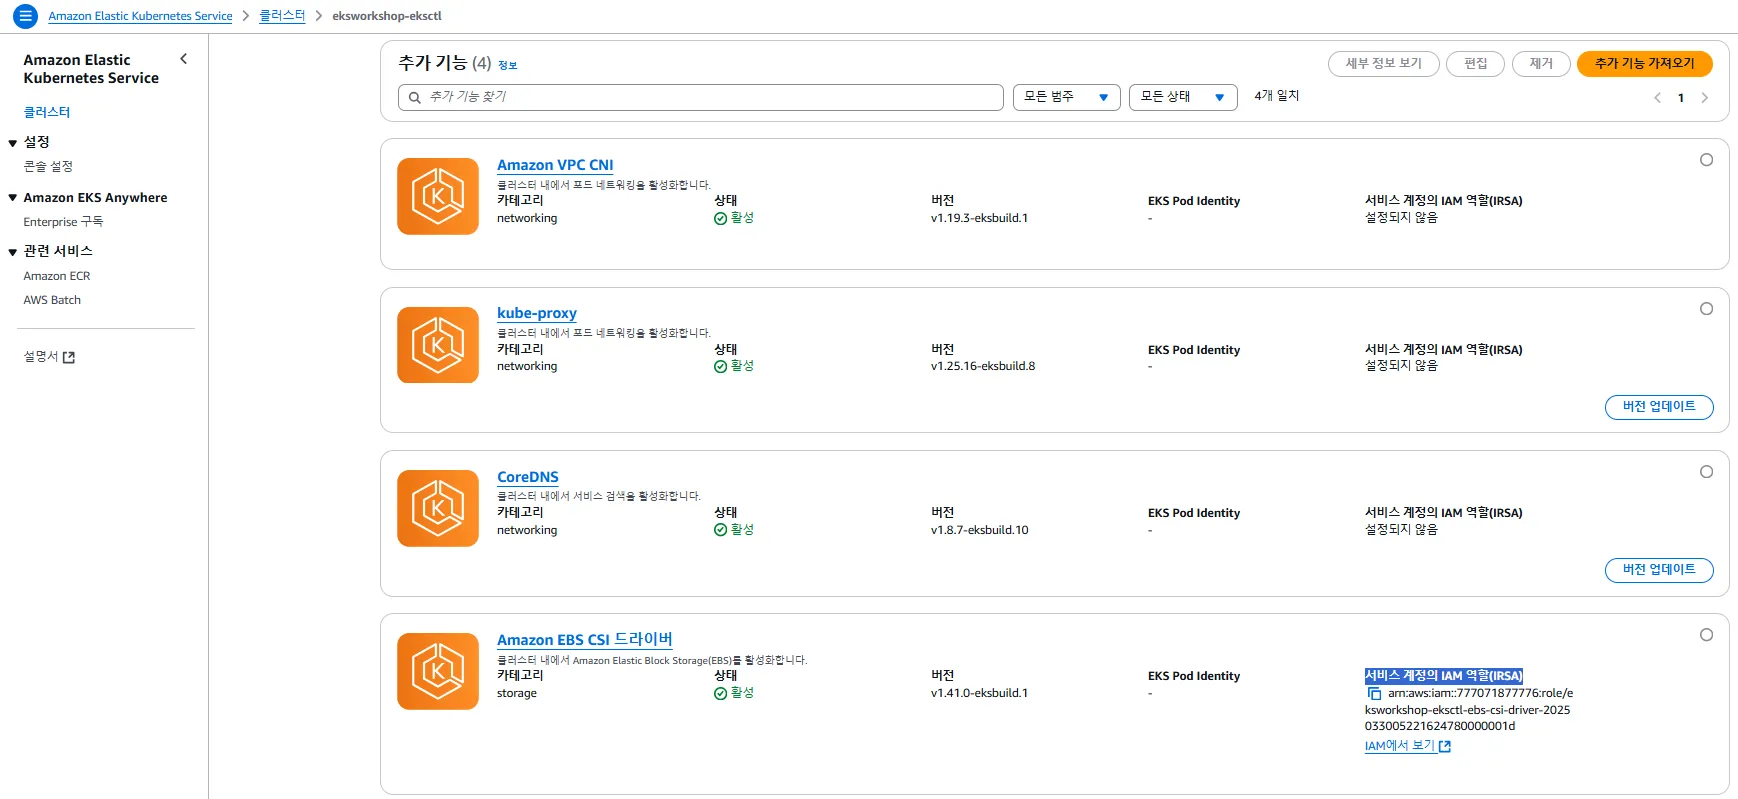
Task: Click the 4개 일치 match count text
Action: click(1277, 96)
